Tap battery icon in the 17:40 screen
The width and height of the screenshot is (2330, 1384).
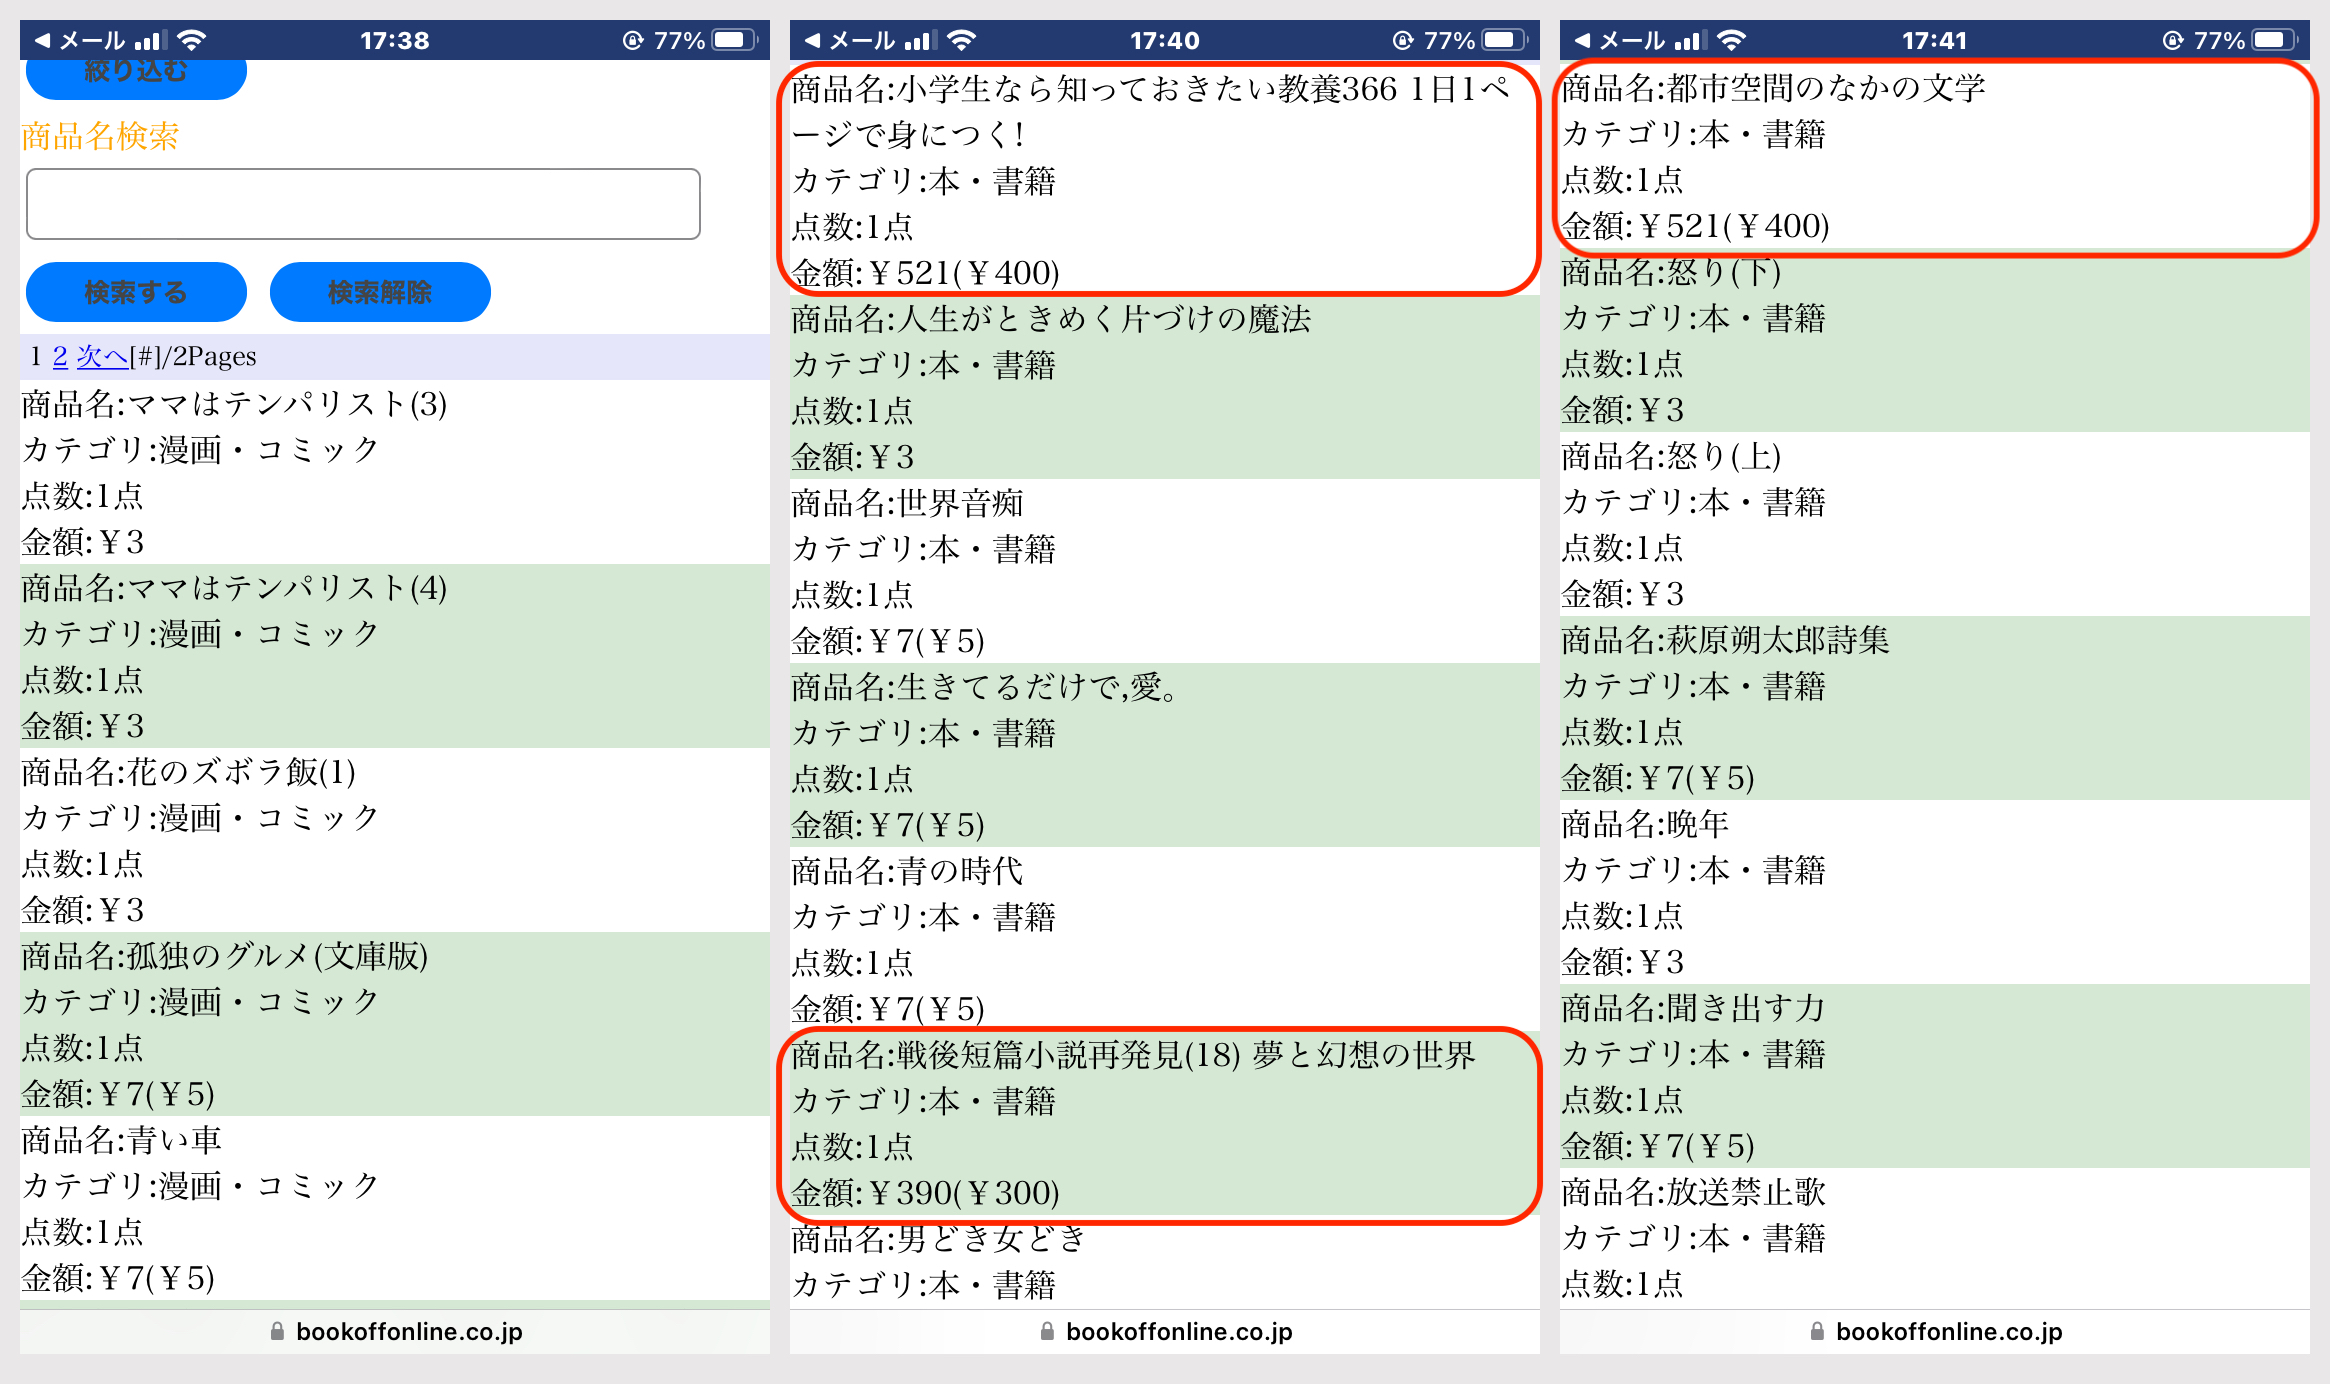coord(1506,41)
